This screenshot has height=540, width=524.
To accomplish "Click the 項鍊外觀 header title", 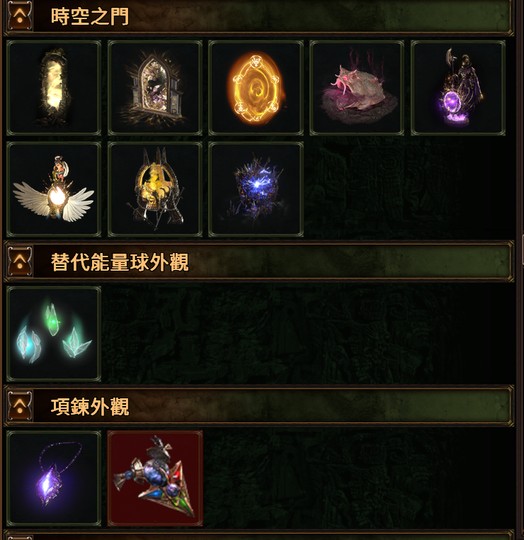I will coord(90,406).
